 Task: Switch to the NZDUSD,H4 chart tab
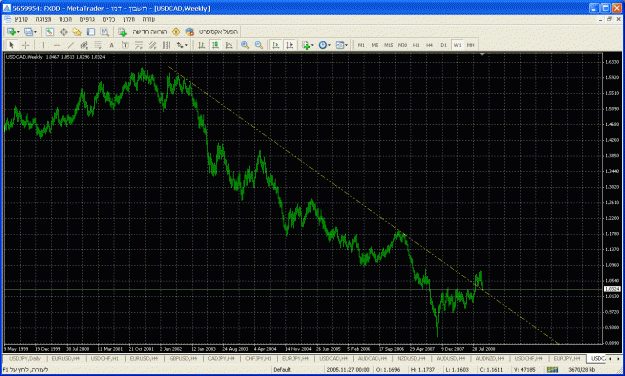click(411, 359)
